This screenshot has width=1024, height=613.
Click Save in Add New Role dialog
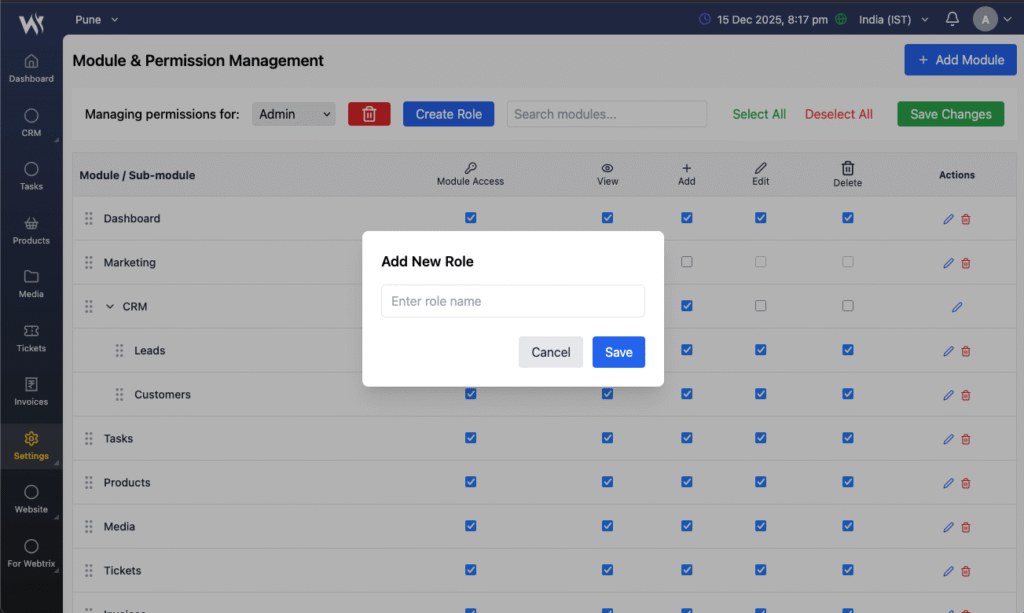point(618,352)
